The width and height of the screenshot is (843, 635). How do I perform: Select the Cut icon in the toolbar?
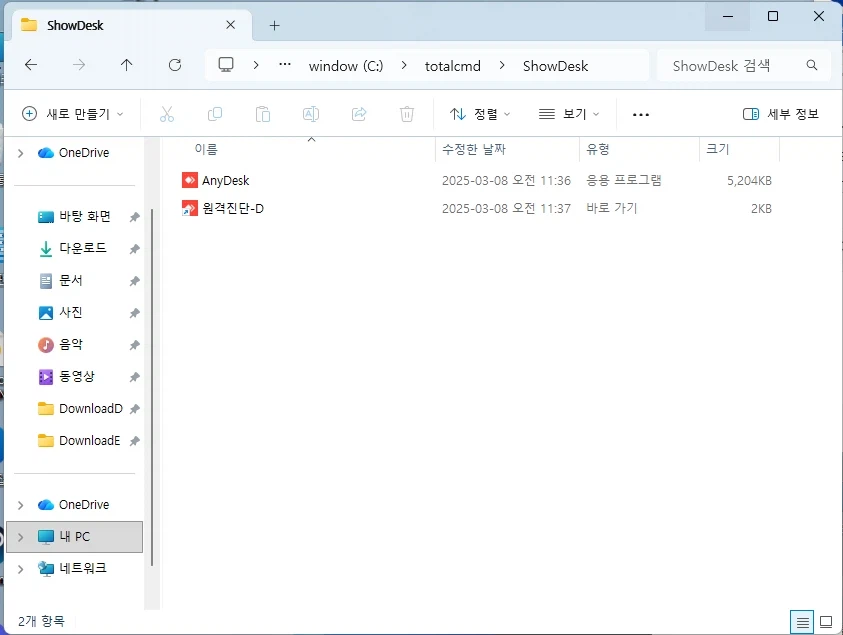(x=166, y=113)
